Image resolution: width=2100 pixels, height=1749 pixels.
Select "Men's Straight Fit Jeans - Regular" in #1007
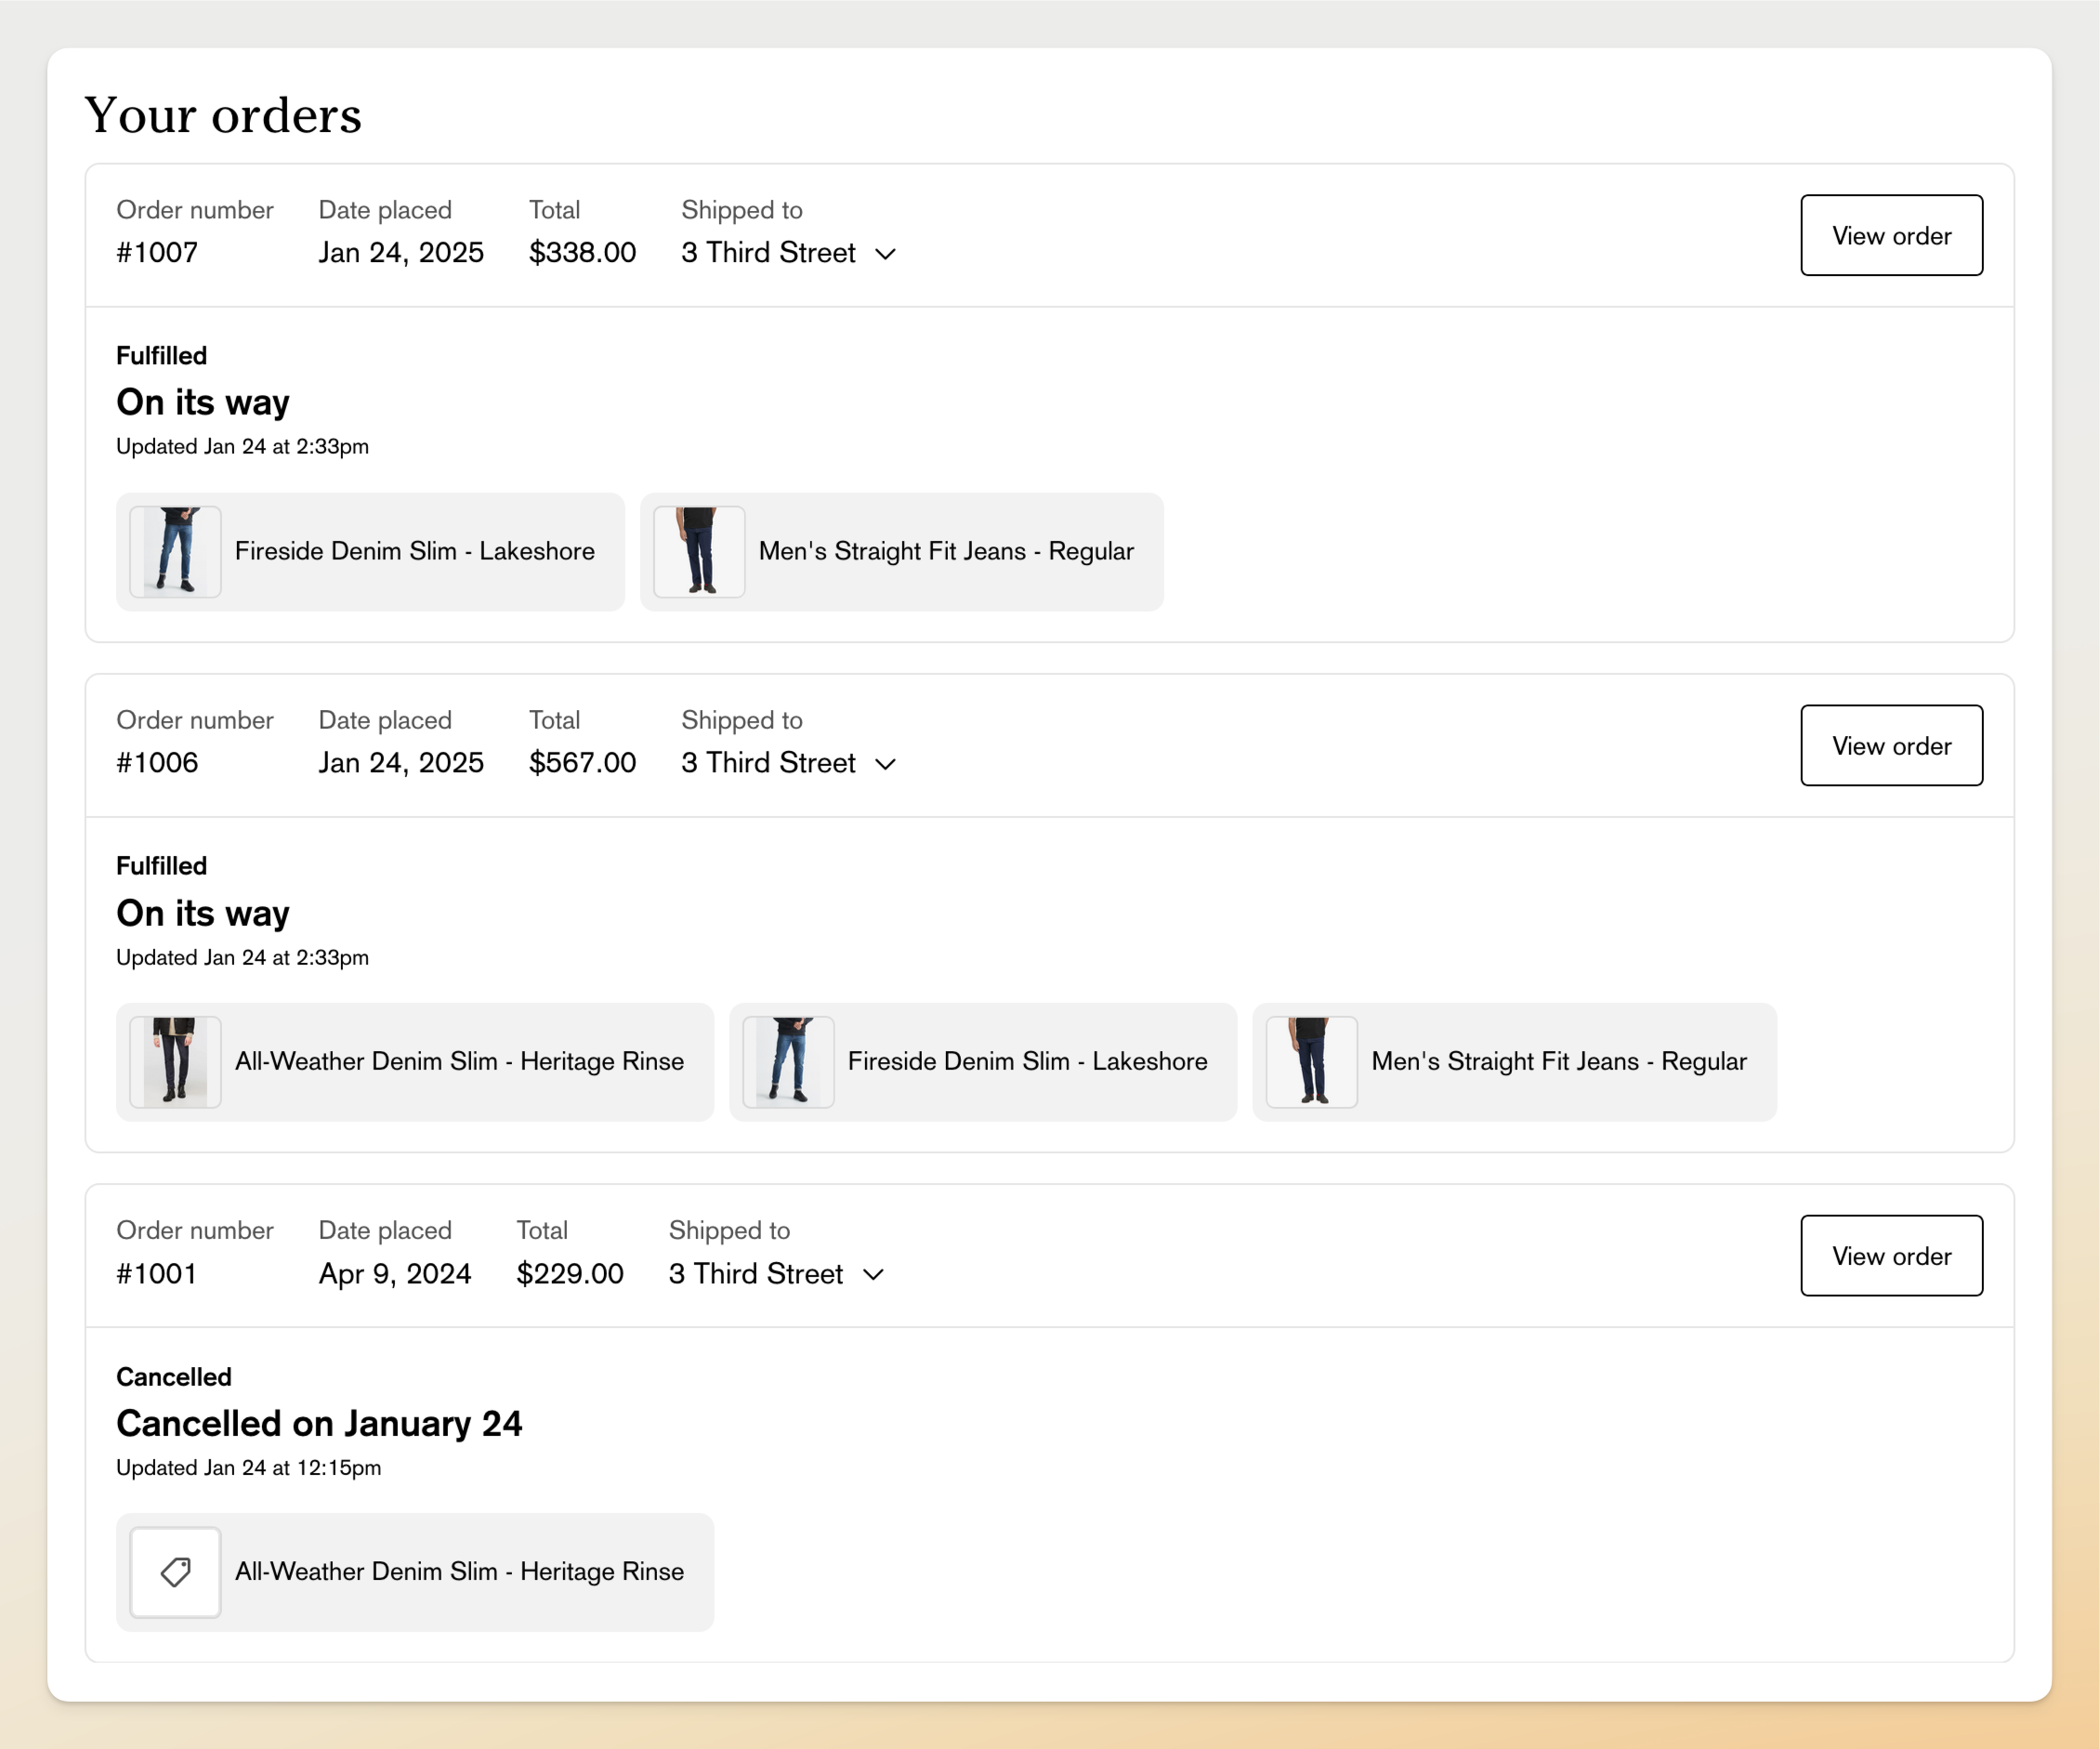coord(946,551)
